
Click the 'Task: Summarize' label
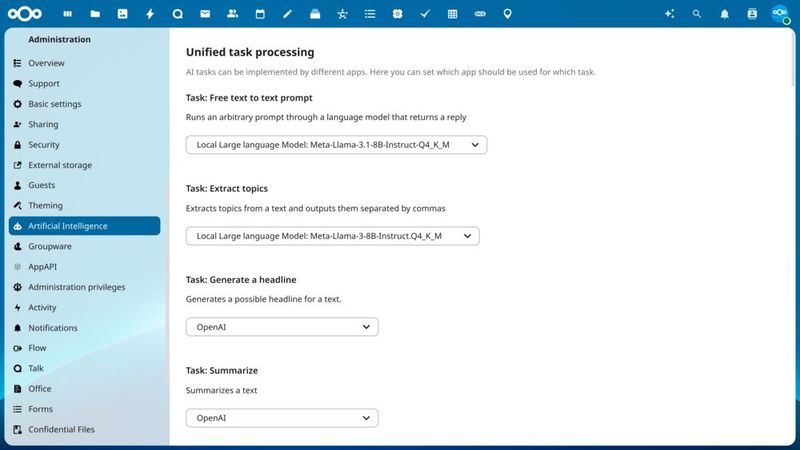click(x=222, y=370)
